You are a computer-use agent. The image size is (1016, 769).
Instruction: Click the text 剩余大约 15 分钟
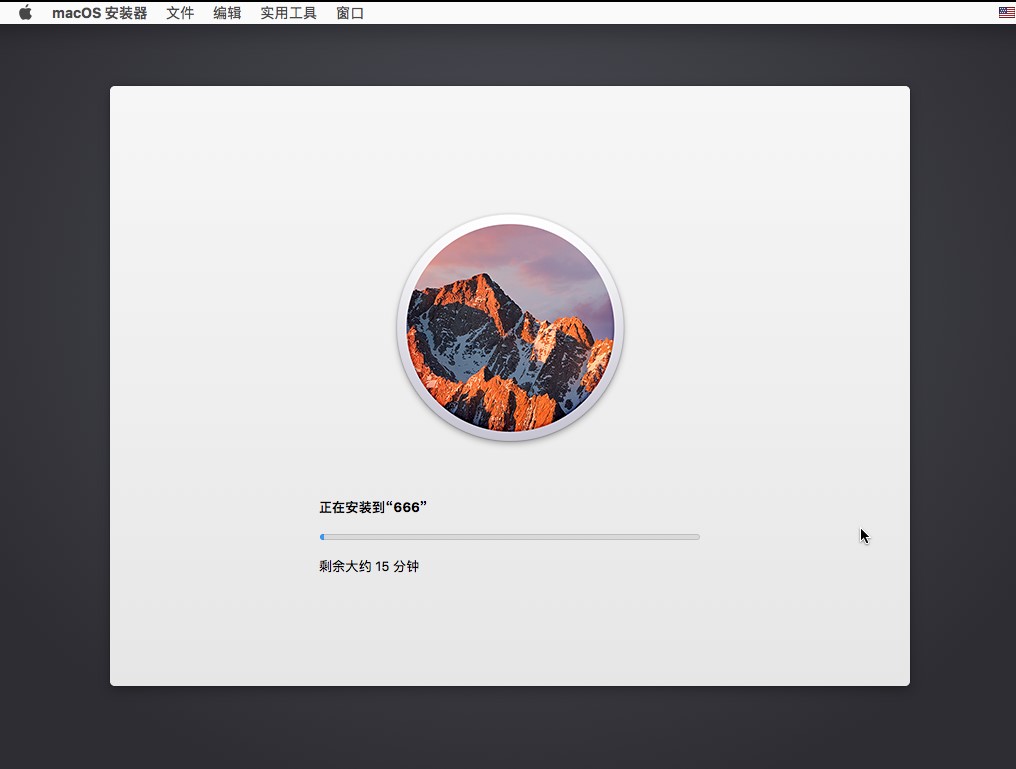pos(369,566)
